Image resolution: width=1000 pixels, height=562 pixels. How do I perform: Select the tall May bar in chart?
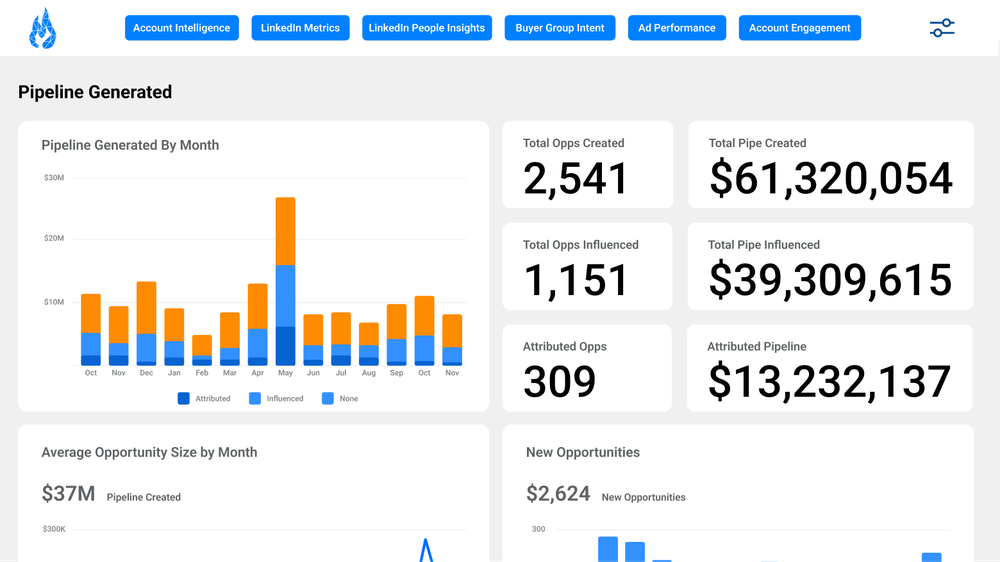[x=285, y=281]
